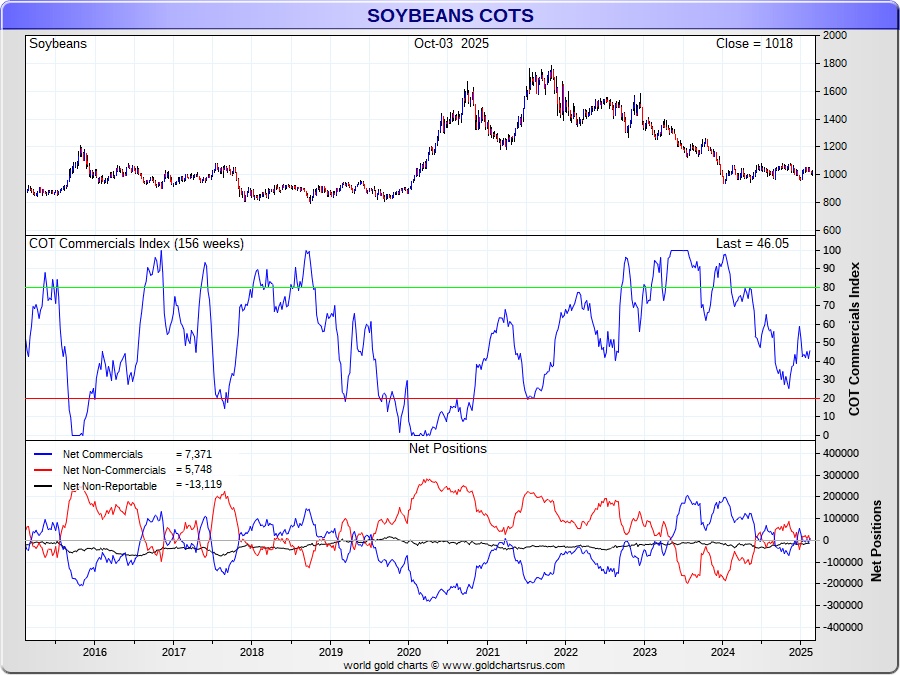Select the Oct-03 2025 date text

[x=451, y=44]
